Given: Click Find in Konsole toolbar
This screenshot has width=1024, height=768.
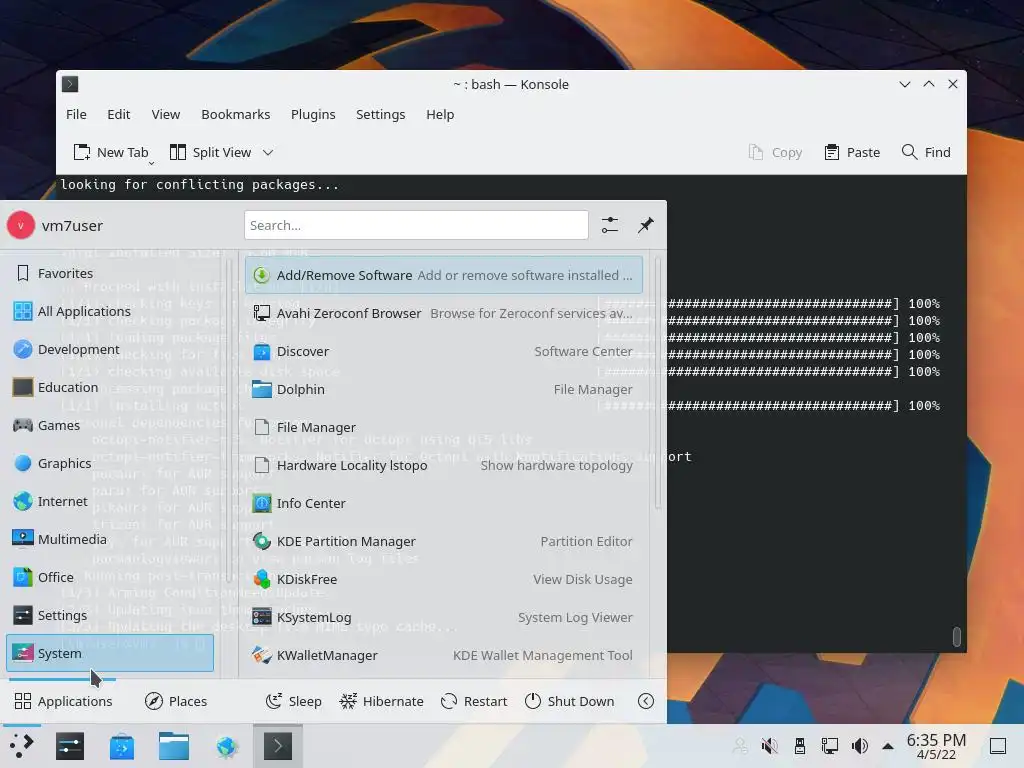Looking at the screenshot, I should (x=926, y=152).
